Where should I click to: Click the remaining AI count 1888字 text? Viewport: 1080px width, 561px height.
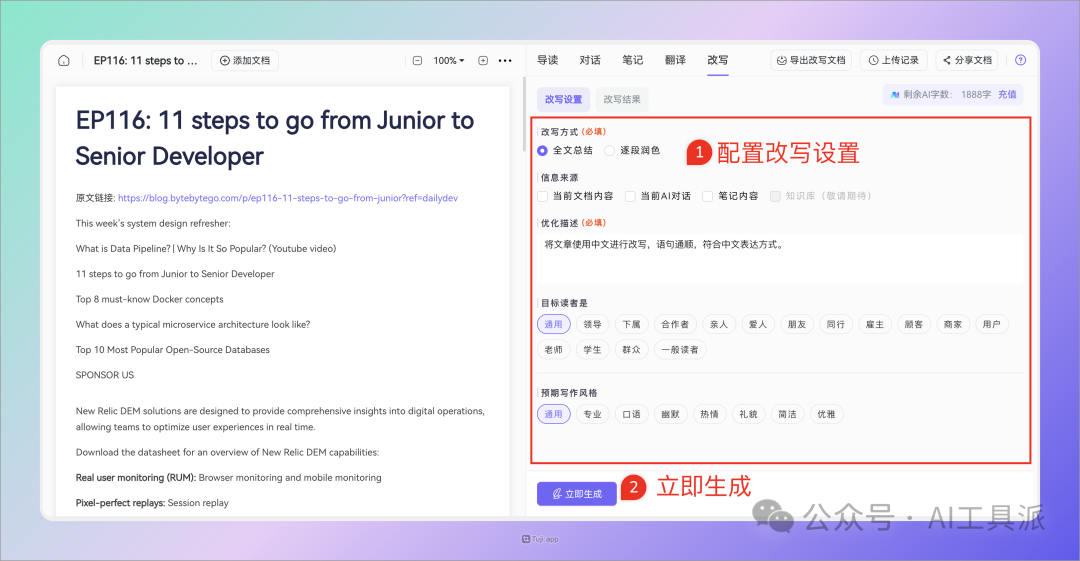(x=976, y=94)
